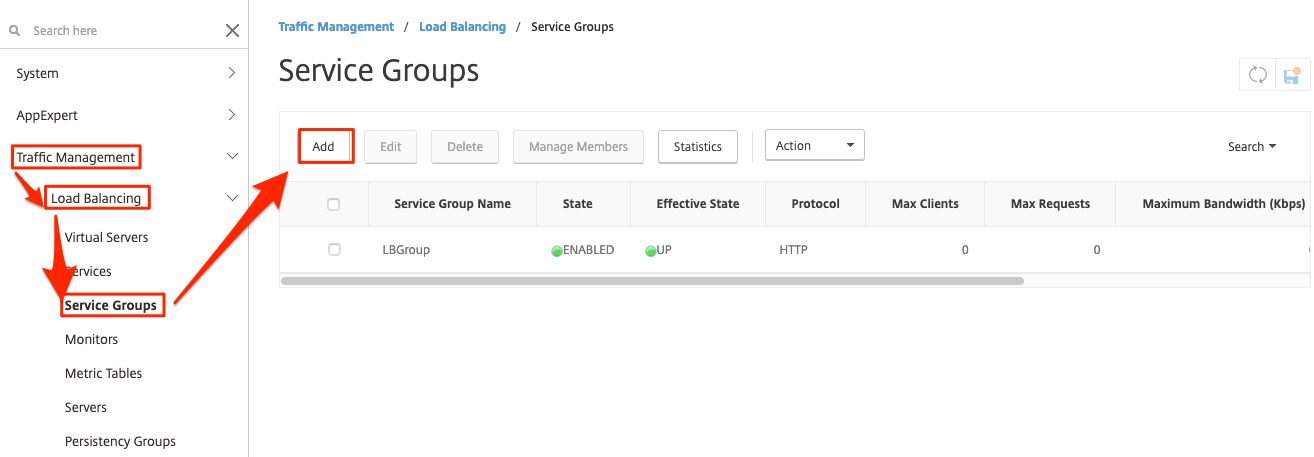Expand the AppExpert menu chevron
The image size is (1314, 457).
(232, 115)
